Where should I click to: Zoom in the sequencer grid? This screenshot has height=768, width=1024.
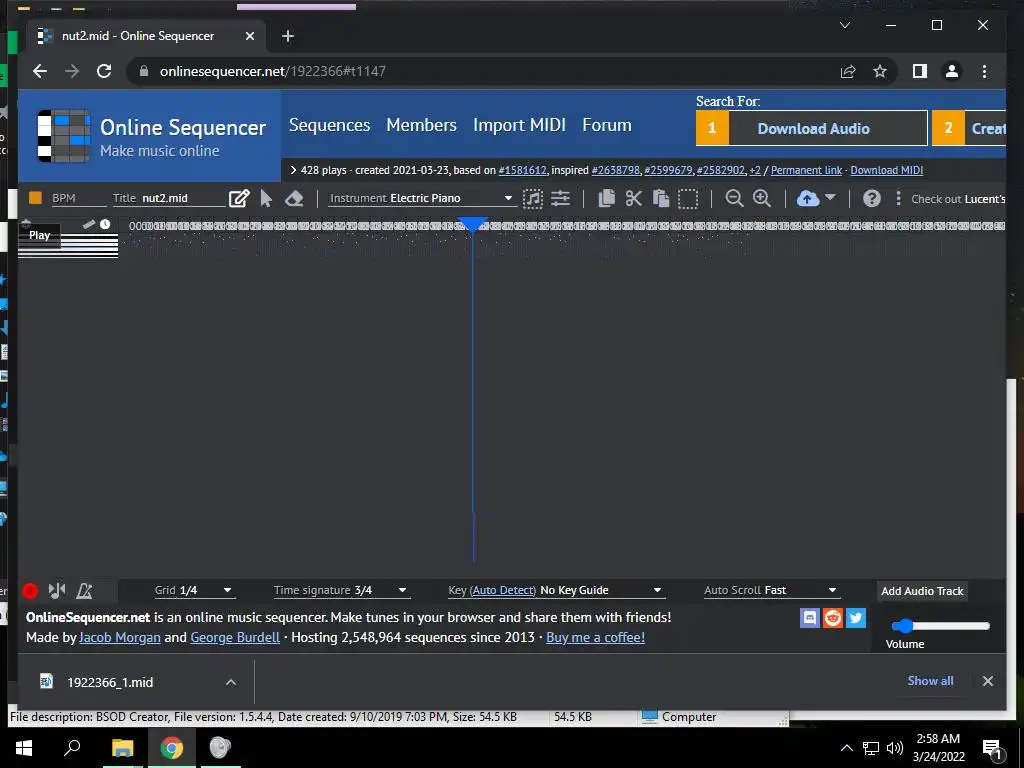[x=761, y=198]
